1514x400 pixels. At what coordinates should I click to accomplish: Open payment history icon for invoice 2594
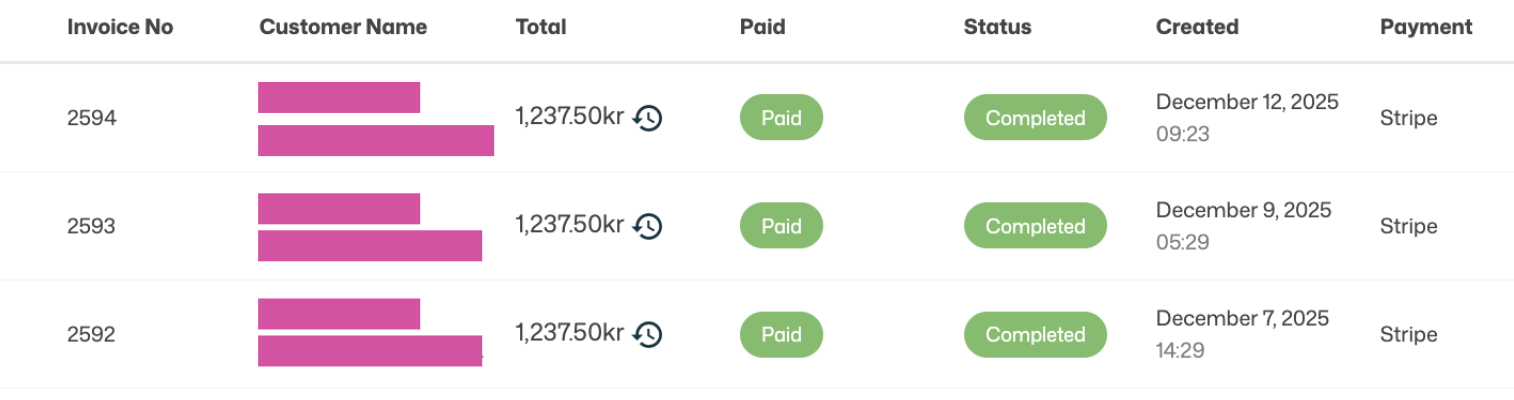[x=648, y=118]
